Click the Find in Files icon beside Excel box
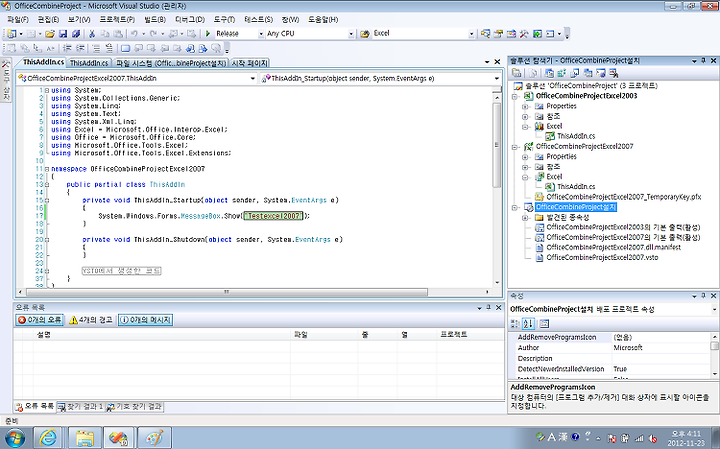Viewport: 720px width, 449px height. click(365, 34)
